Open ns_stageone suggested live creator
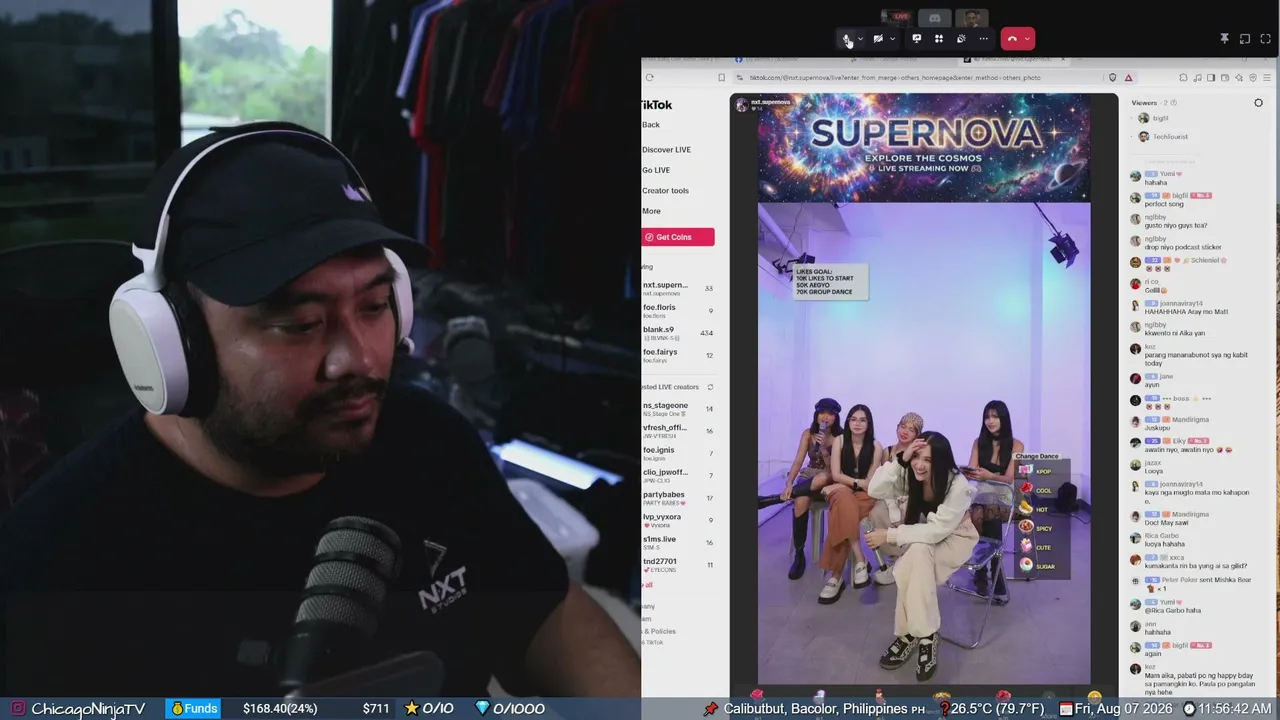The width and height of the screenshot is (1280, 720). click(678, 409)
